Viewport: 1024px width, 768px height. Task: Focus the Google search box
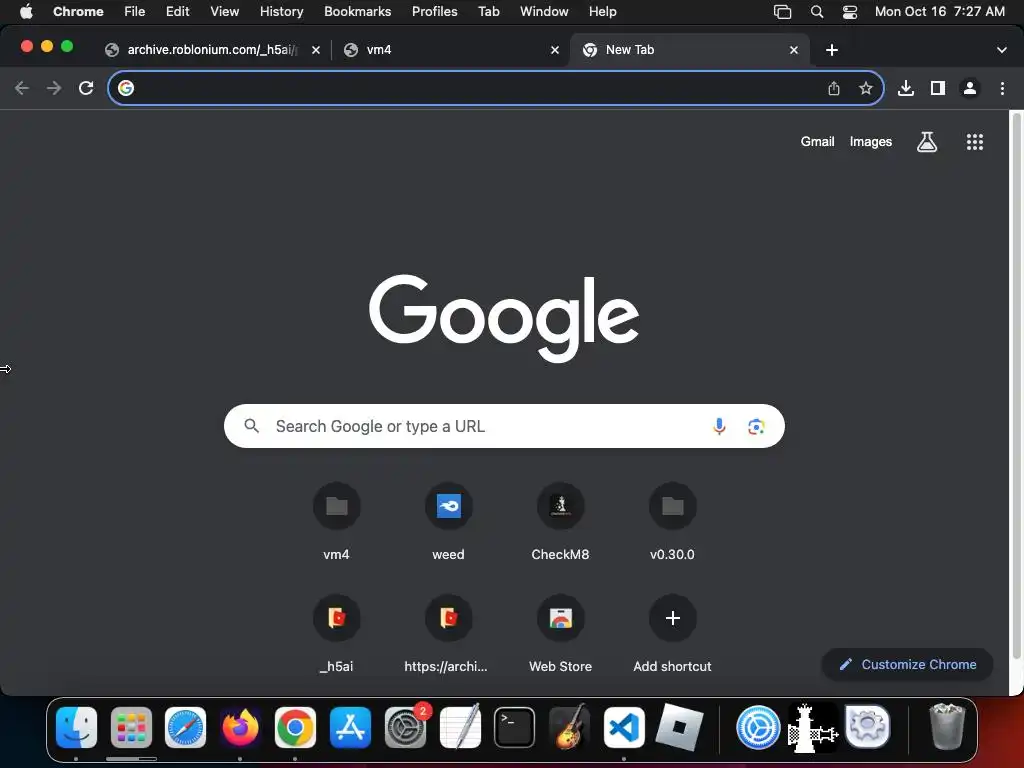504,426
